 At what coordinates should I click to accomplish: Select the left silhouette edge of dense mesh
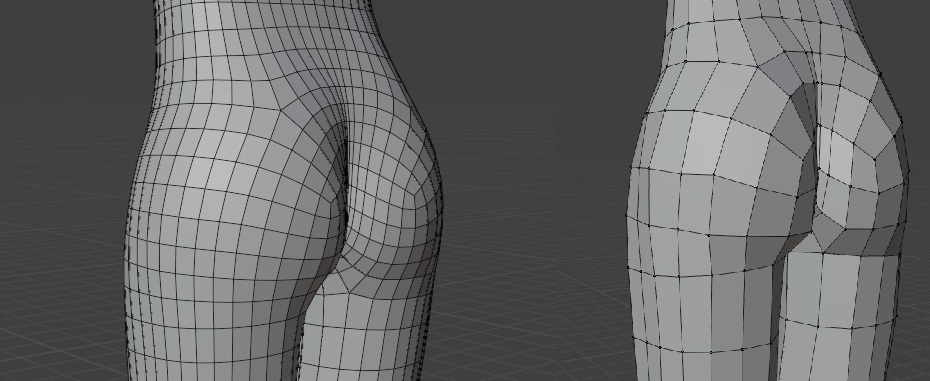132,237
